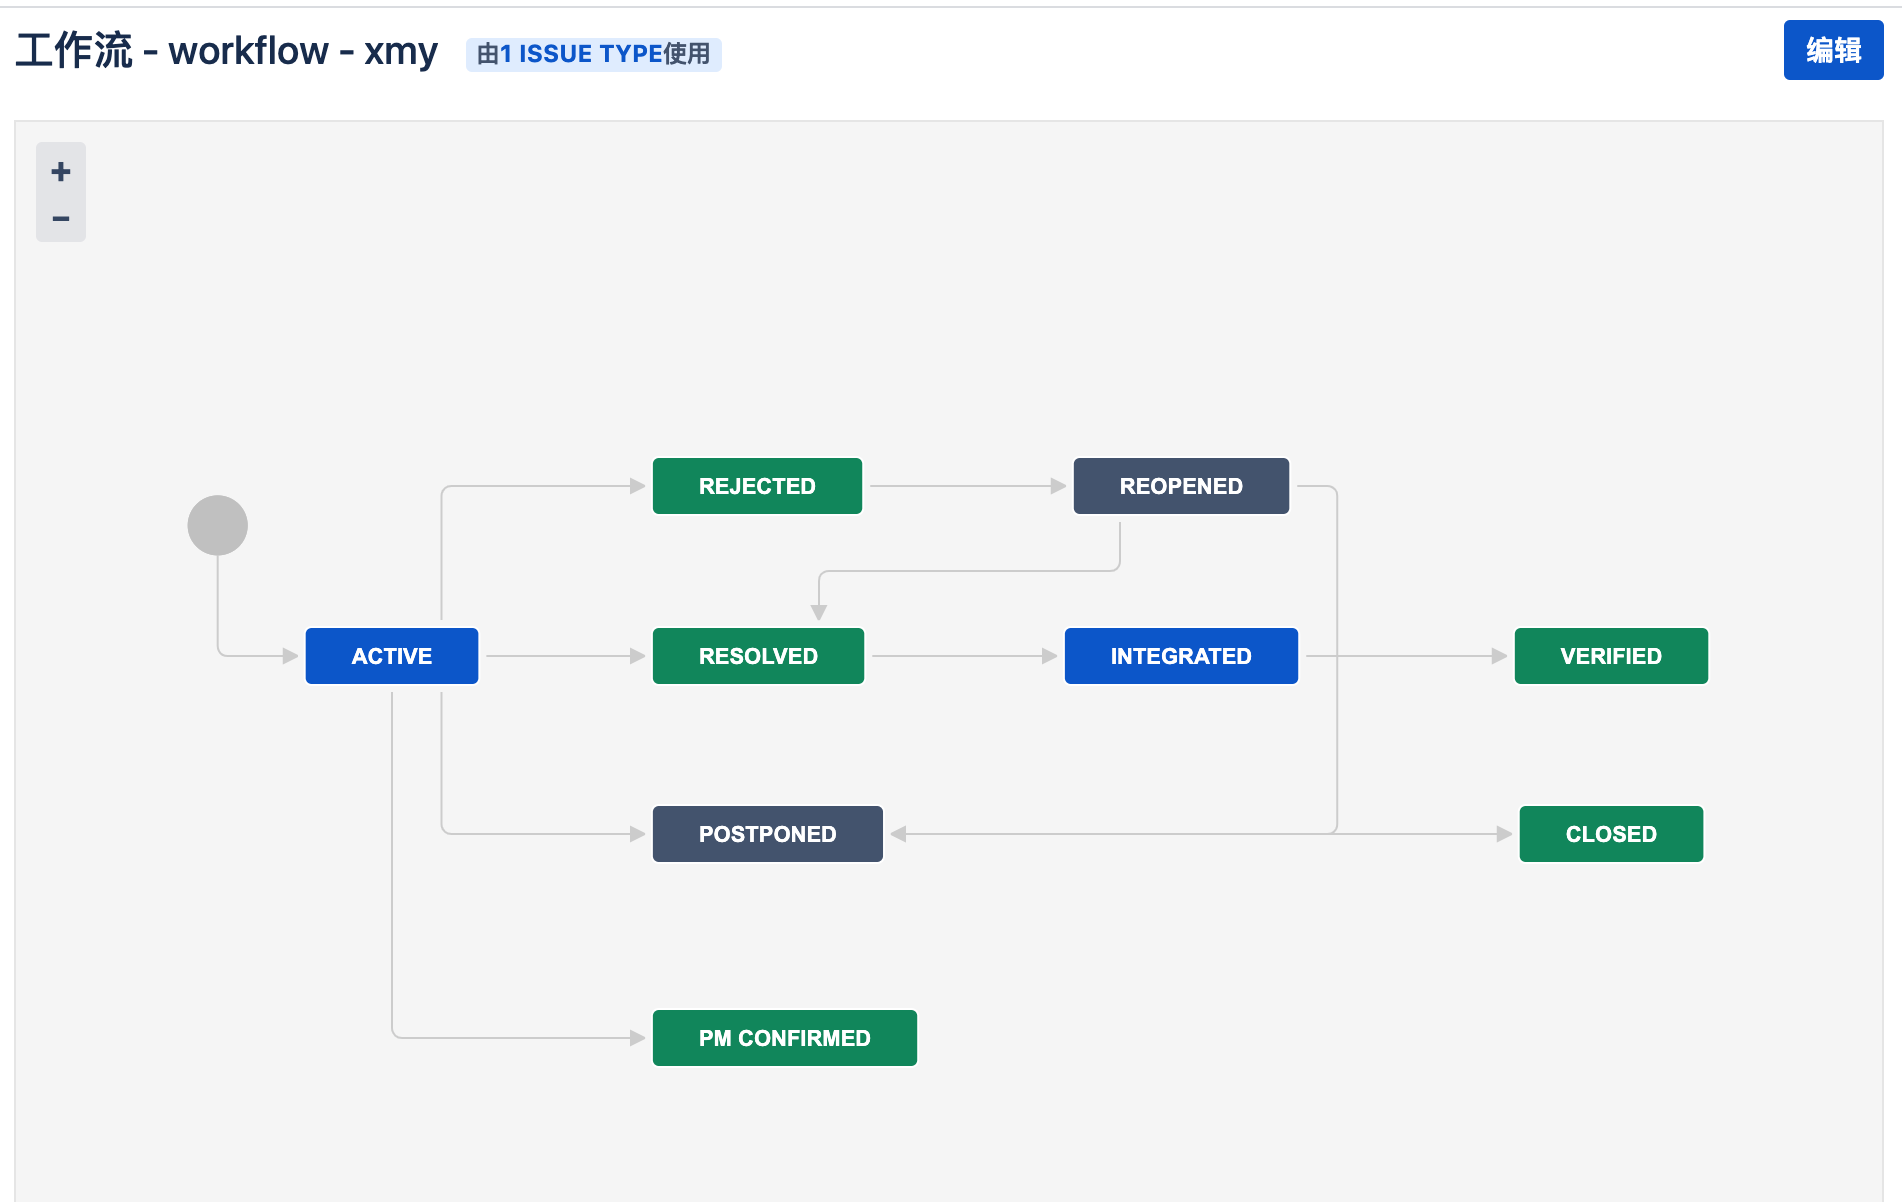Click the 编辑 edit button
This screenshot has height=1202, width=1902.
click(1833, 50)
